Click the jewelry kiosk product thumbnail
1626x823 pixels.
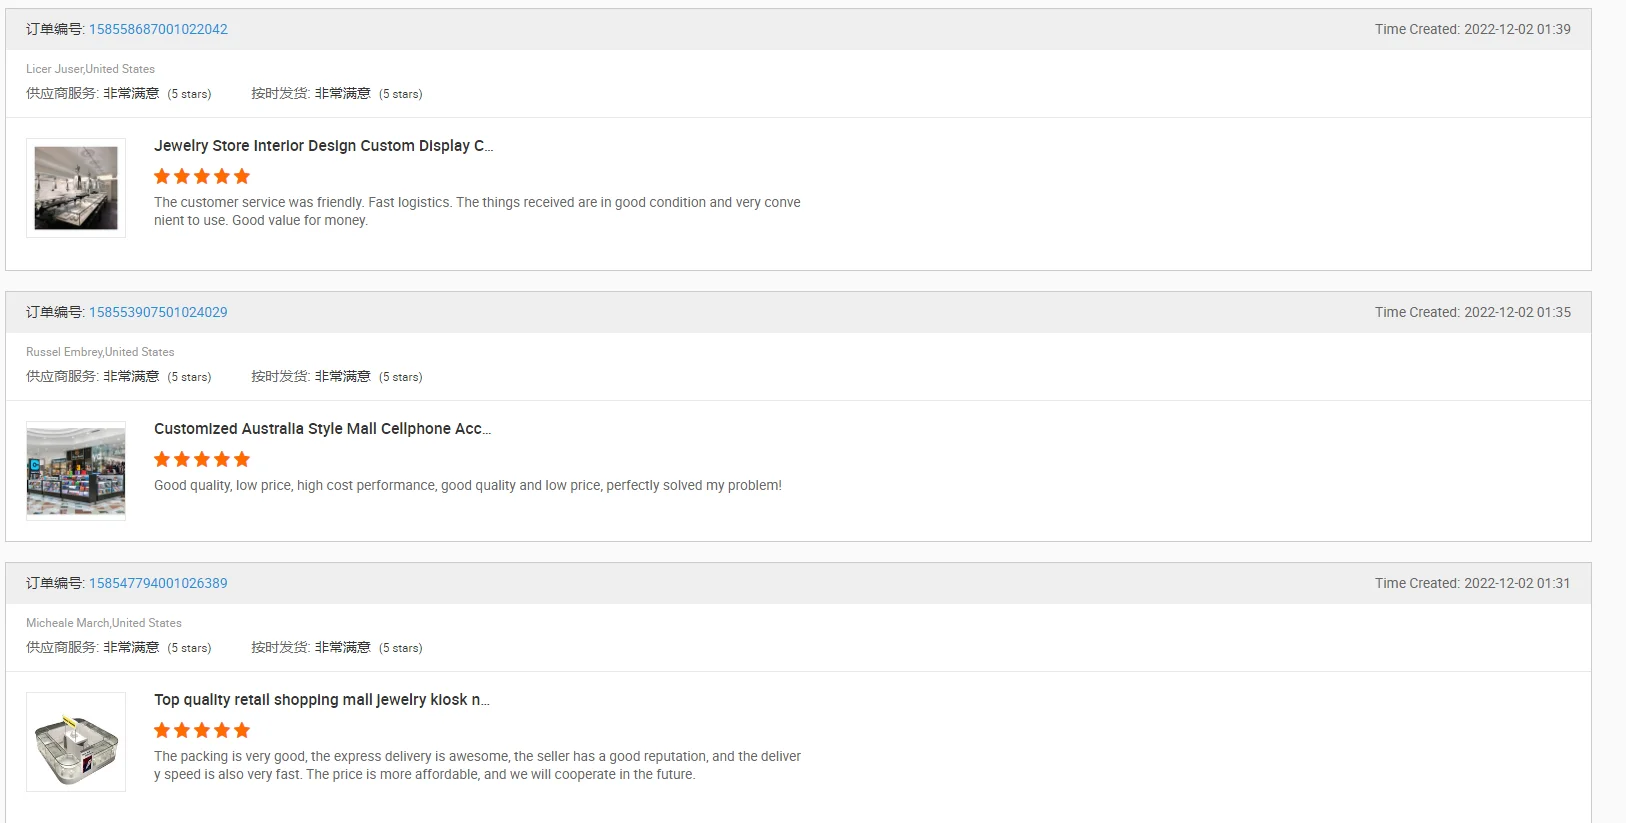pos(76,742)
